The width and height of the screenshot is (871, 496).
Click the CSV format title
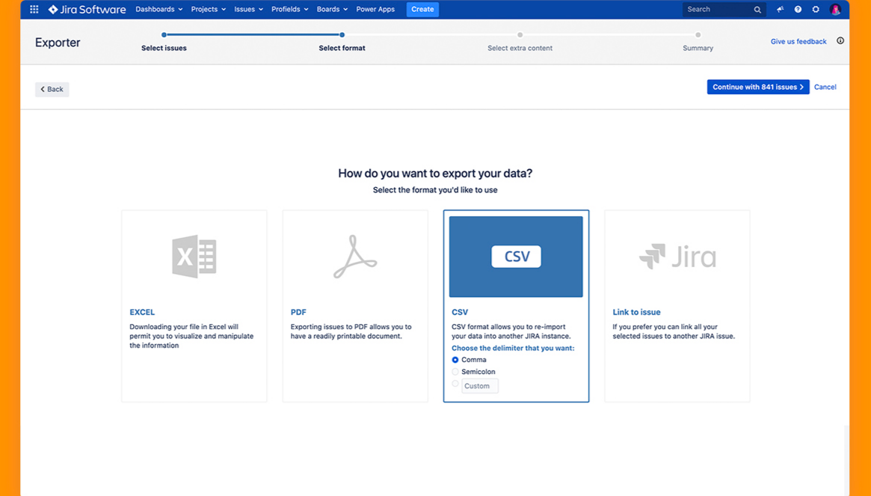pyautogui.click(x=460, y=312)
